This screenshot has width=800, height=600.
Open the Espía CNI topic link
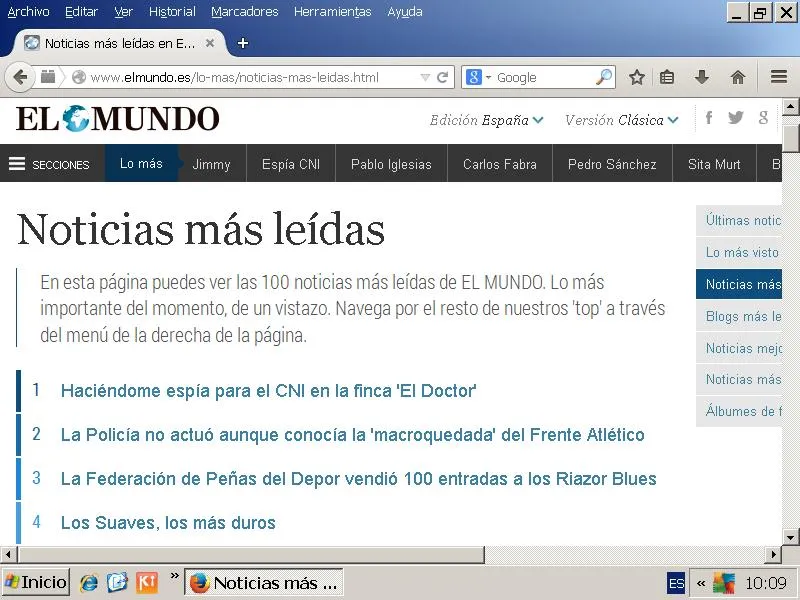tap(291, 164)
